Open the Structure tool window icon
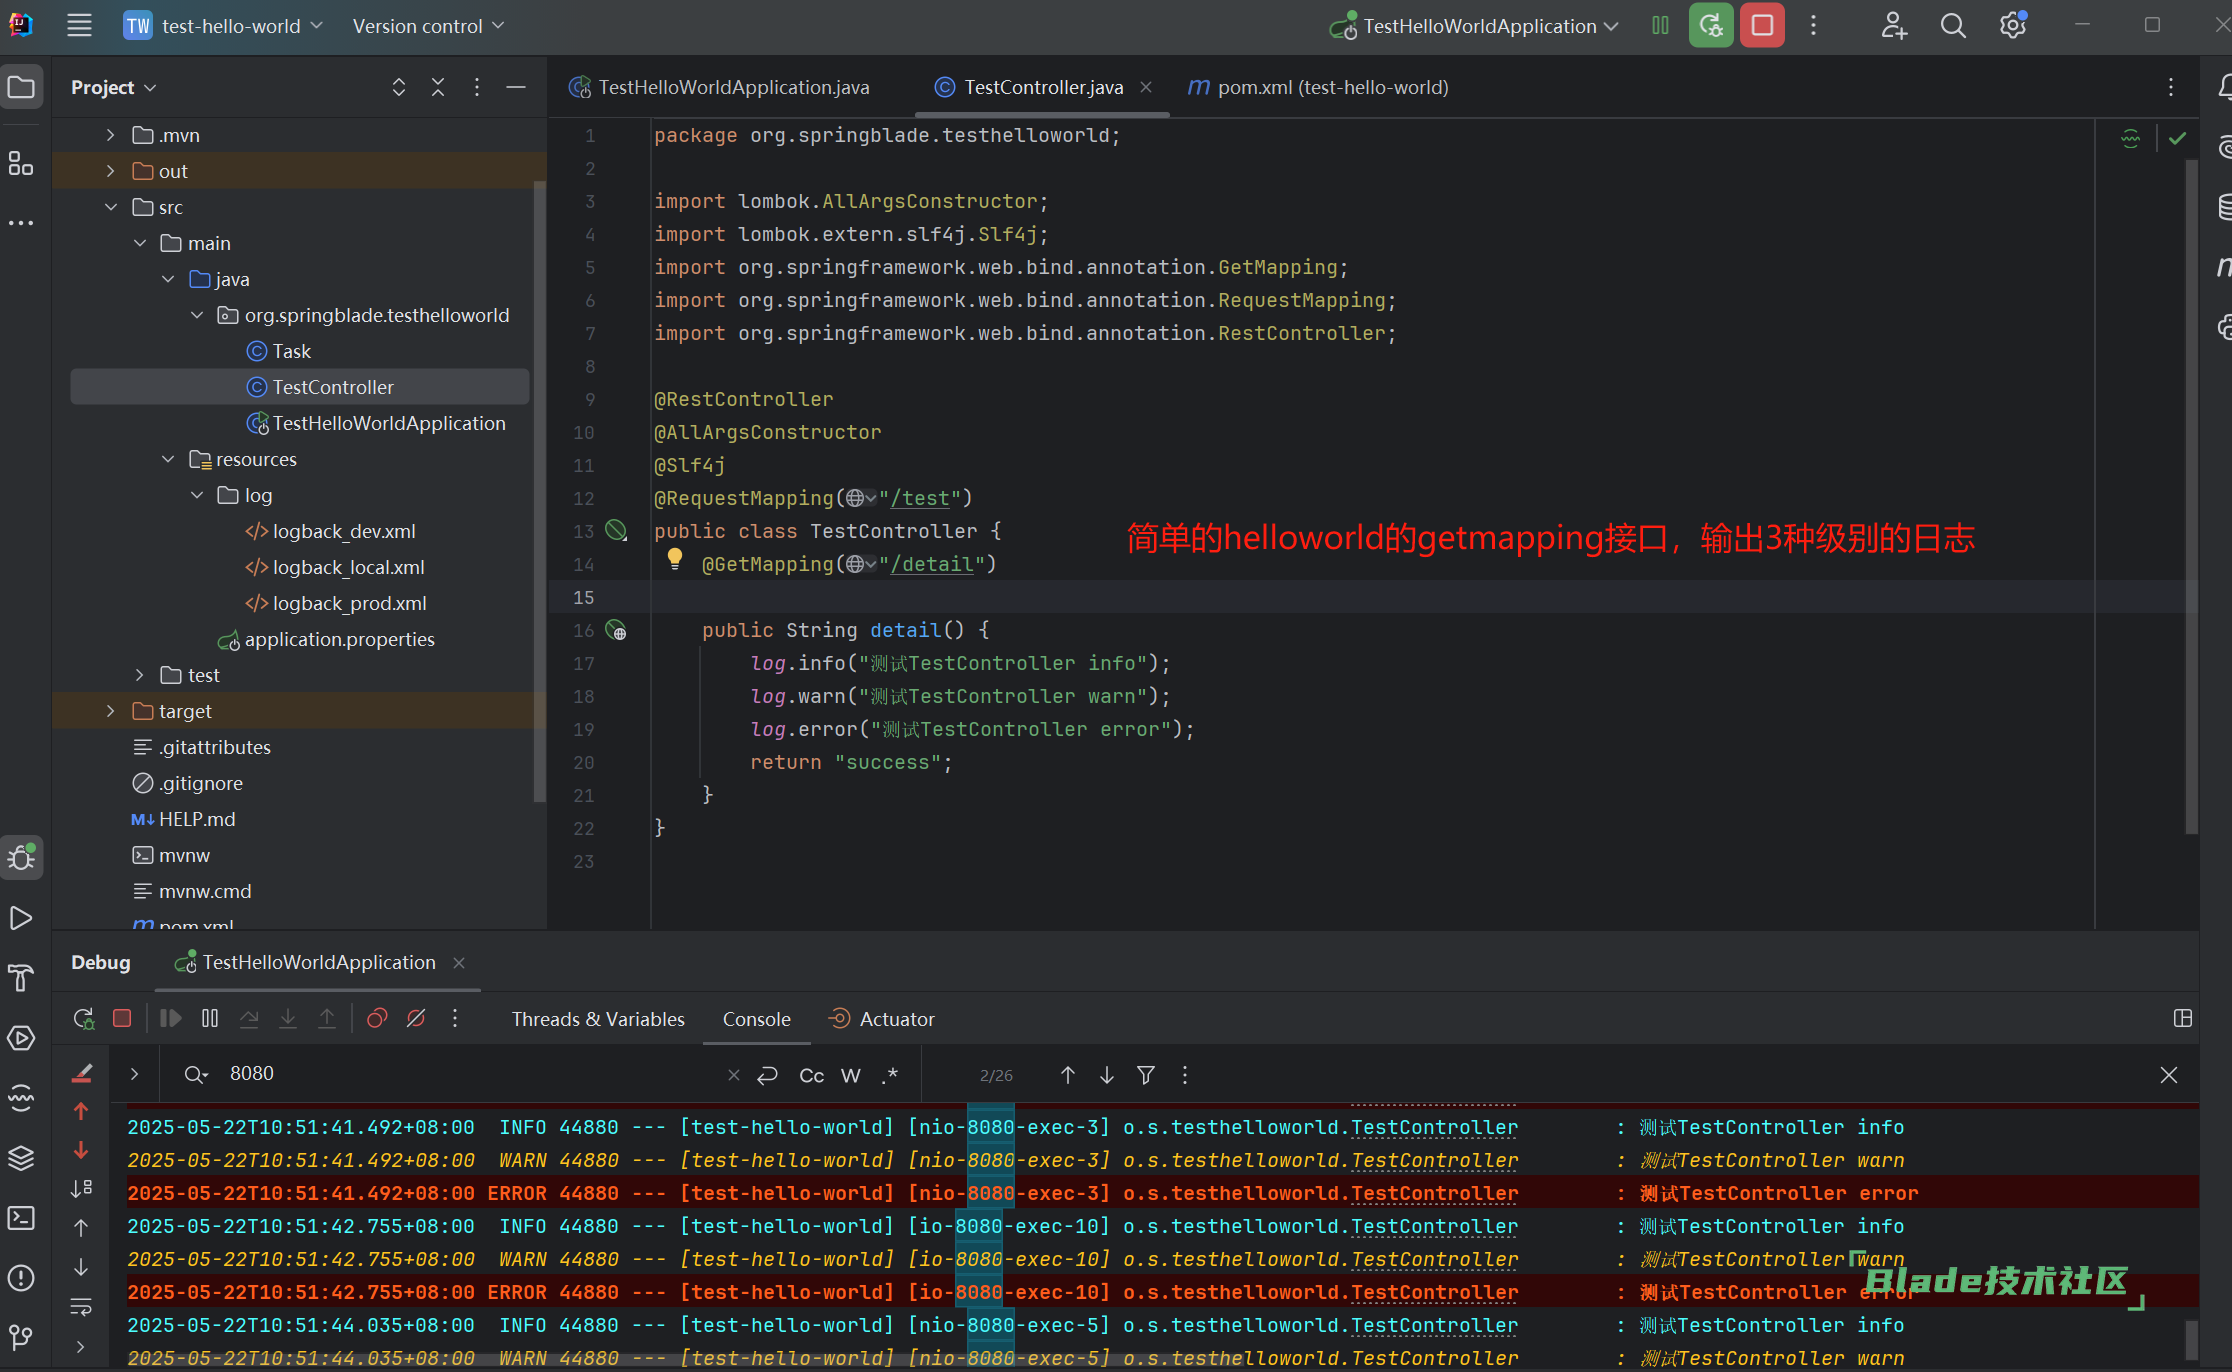Image resolution: width=2232 pixels, height=1372 pixels. pyautogui.click(x=21, y=163)
